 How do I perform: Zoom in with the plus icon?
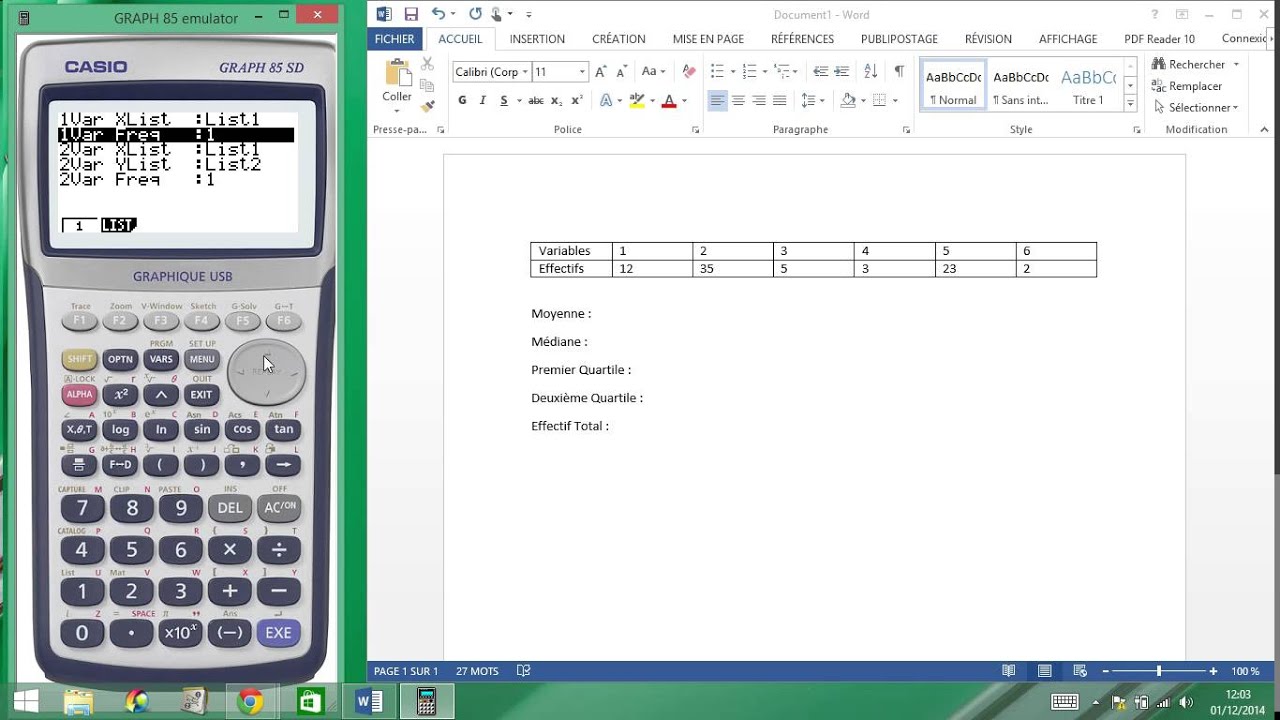point(1213,671)
